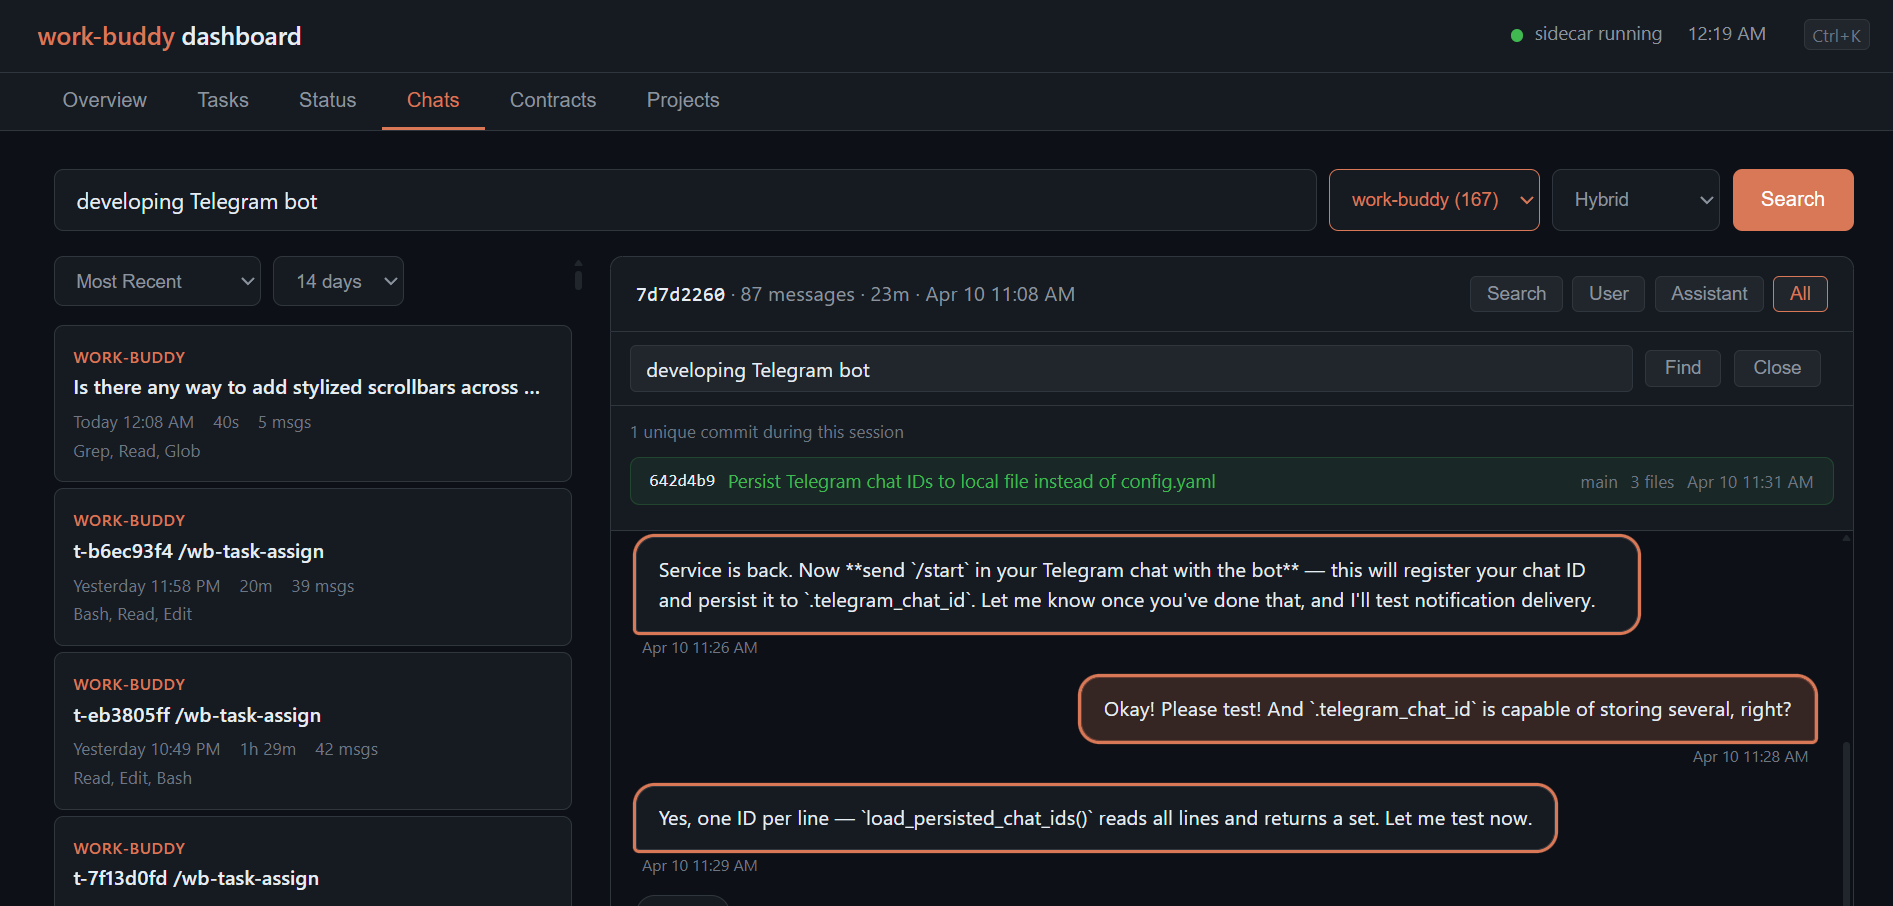
Task: Click the '3 files' commit label
Action: [x=1652, y=482]
